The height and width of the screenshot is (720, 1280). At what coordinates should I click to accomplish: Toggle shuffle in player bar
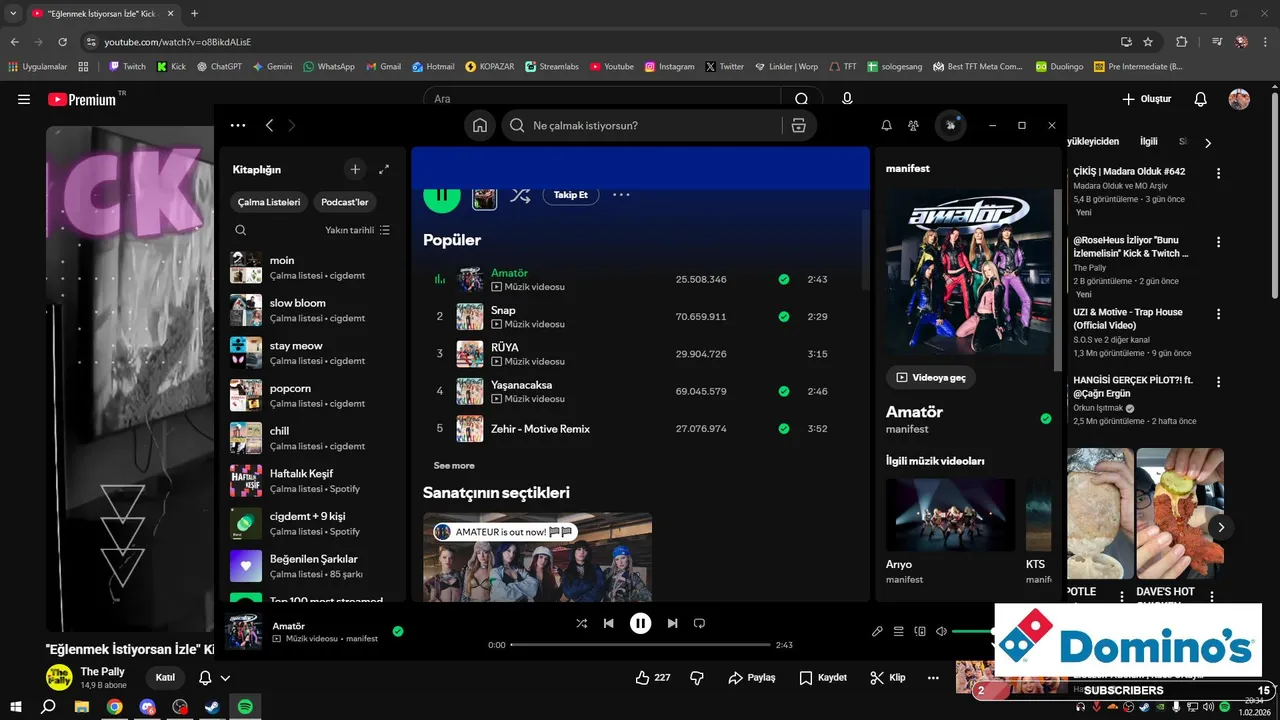click(x=581, y=623)
